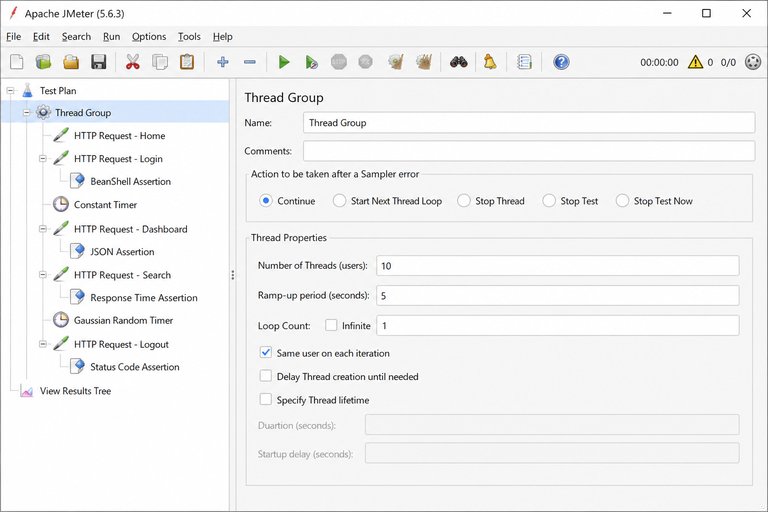Open the Run menu
768x512 pixels.
coord(112,37)
